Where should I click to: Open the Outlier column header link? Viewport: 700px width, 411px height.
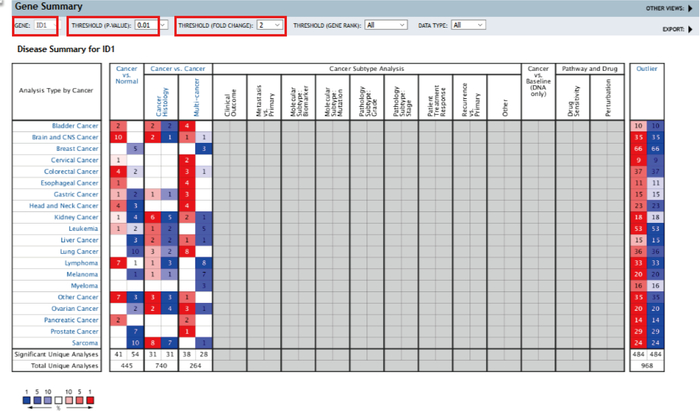click(647, 69)
